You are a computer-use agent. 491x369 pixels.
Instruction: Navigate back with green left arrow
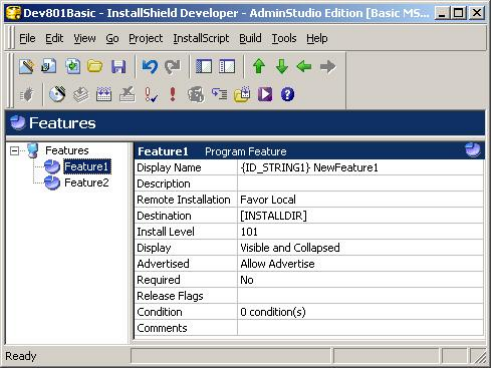[x=304, y=66]
